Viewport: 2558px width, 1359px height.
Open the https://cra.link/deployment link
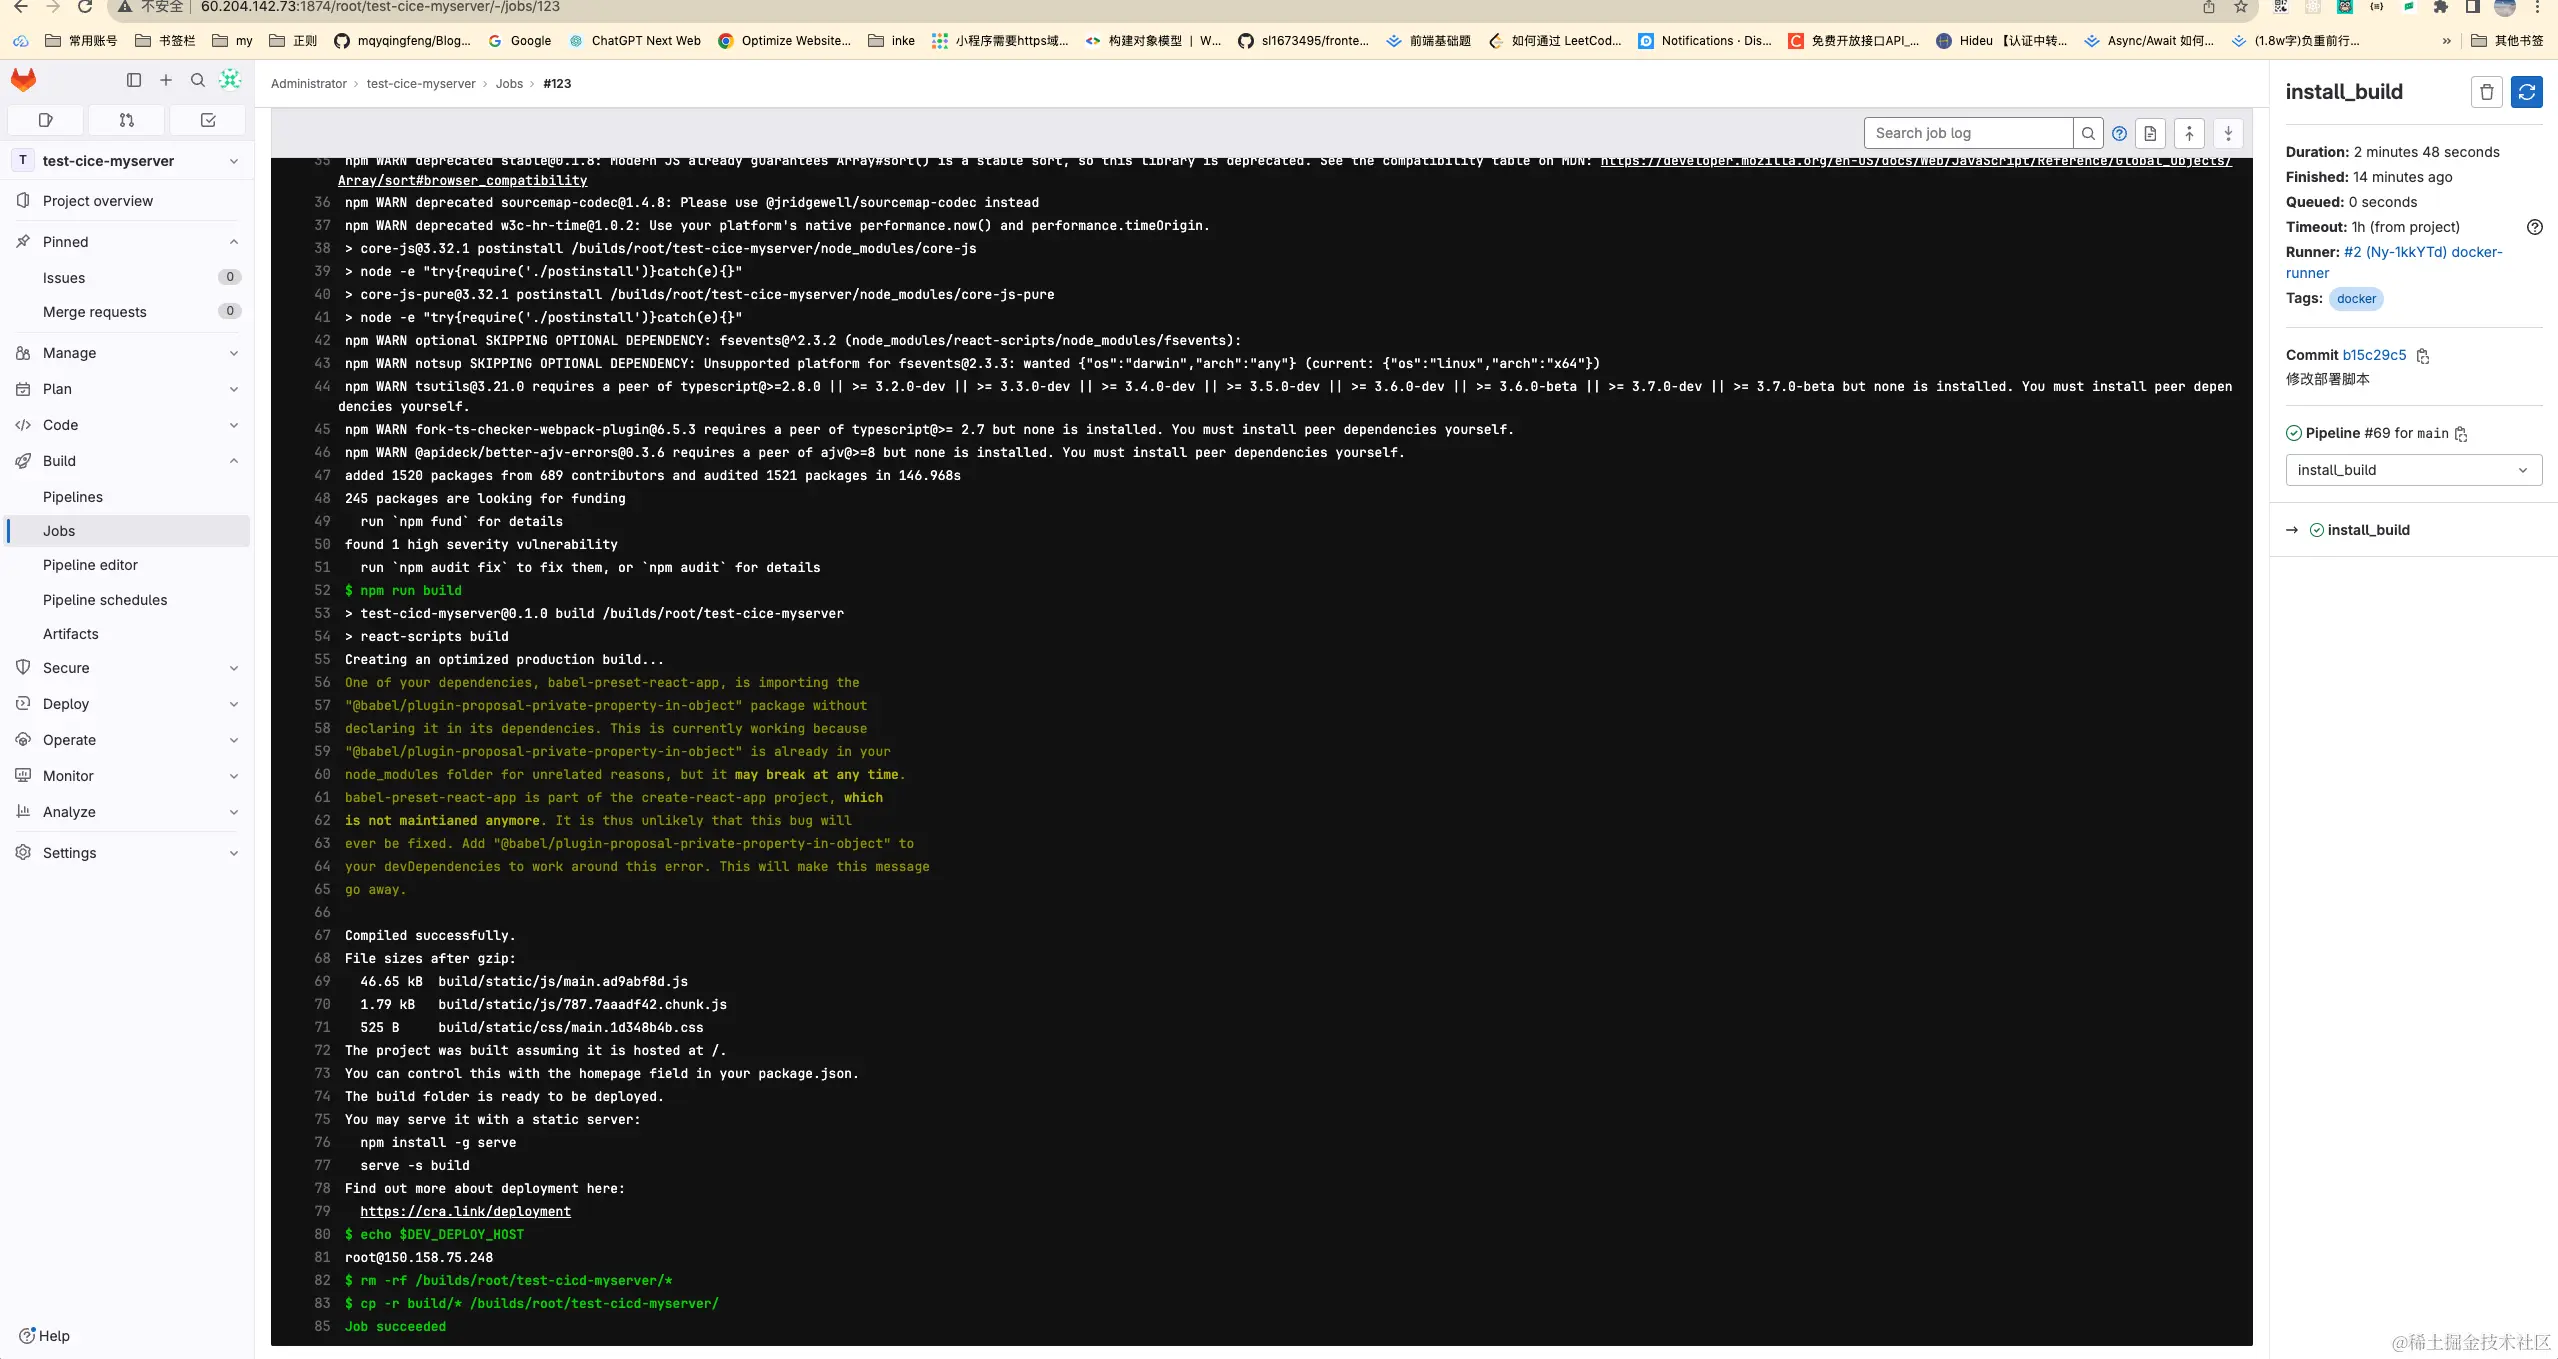(465, 1211)
